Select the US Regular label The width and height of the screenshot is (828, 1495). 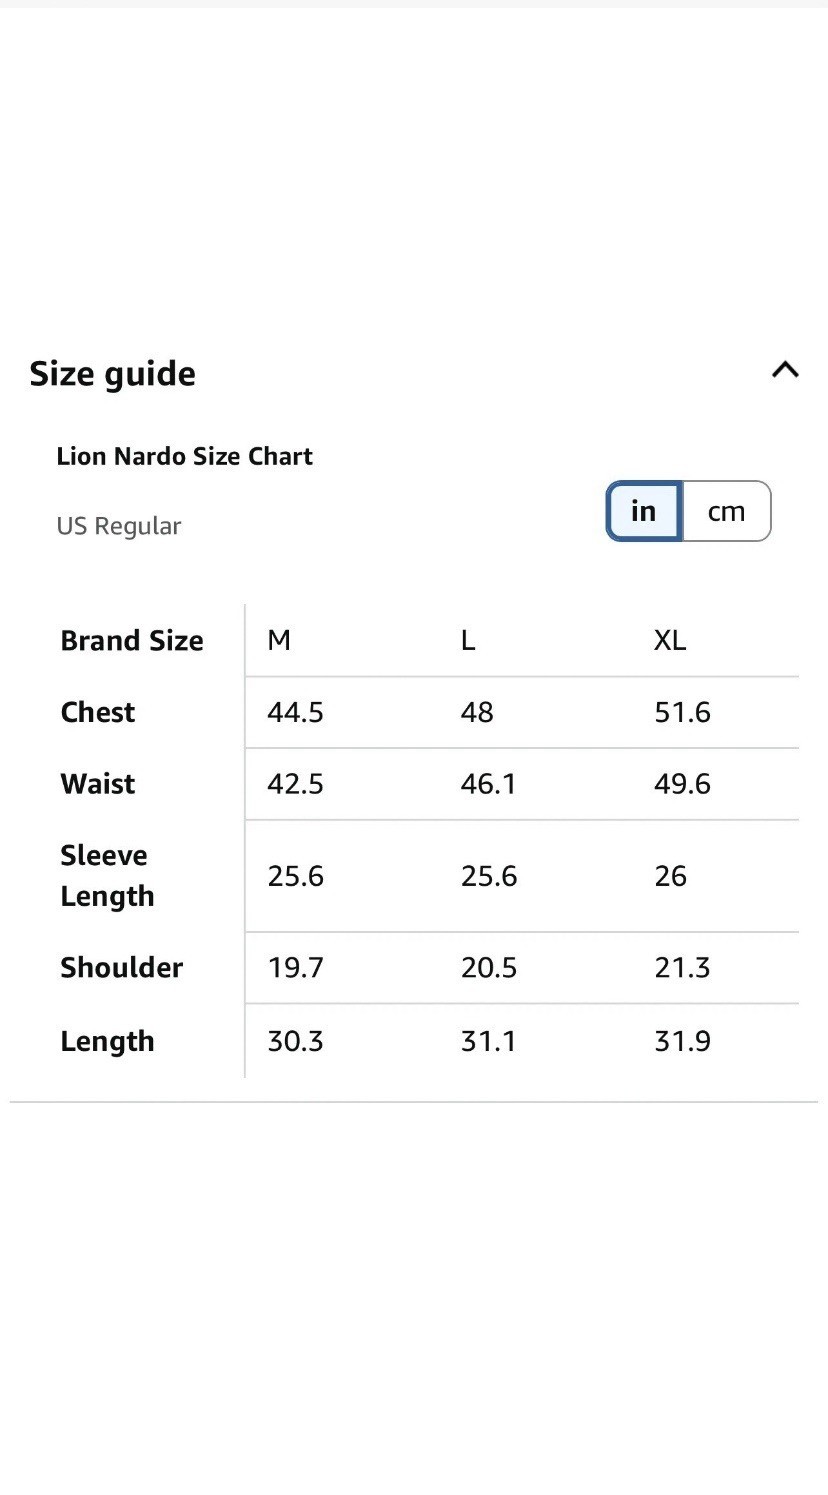(x=119, y=526)
